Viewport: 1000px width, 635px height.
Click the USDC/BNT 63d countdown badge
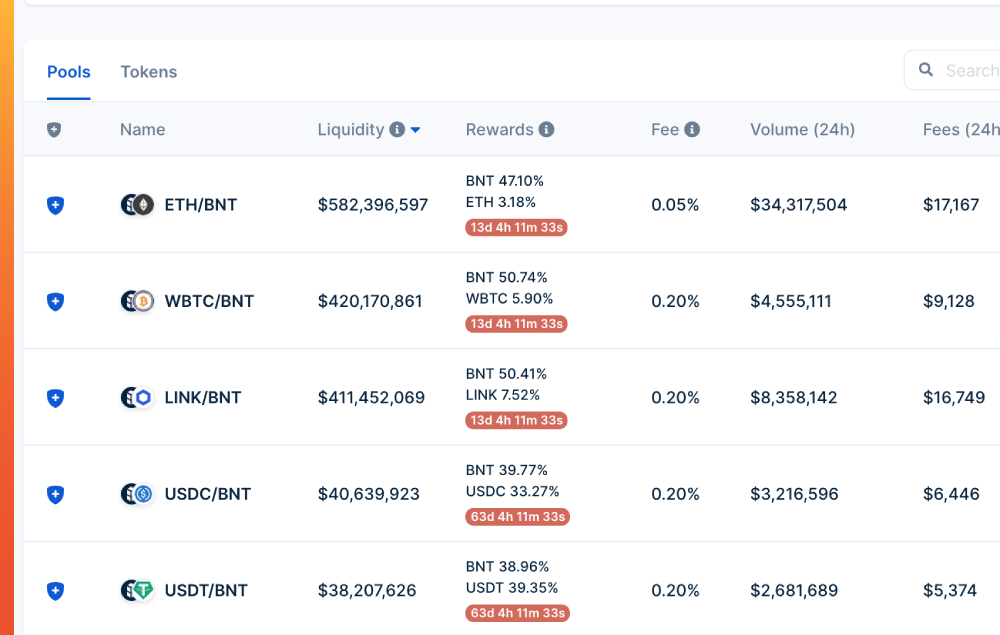coord(518,516)
